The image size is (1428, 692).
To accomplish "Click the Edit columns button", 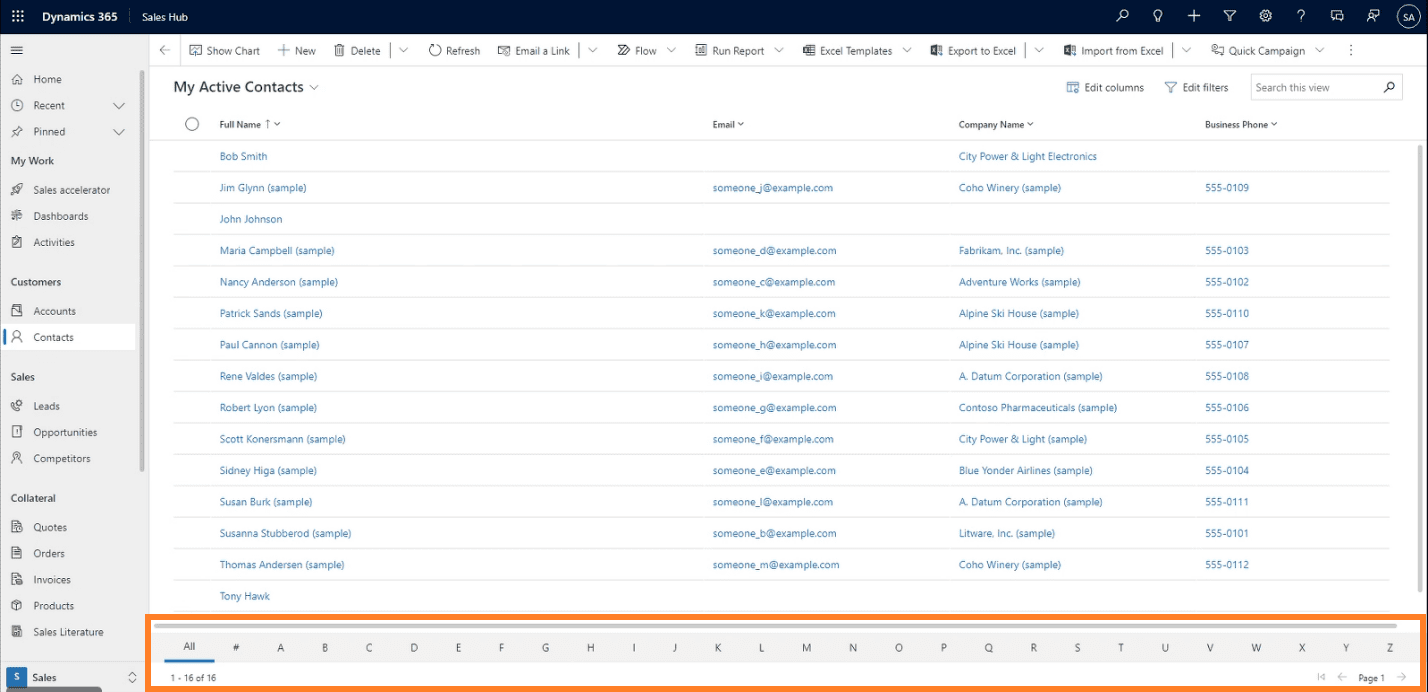I will point(1105,88).
